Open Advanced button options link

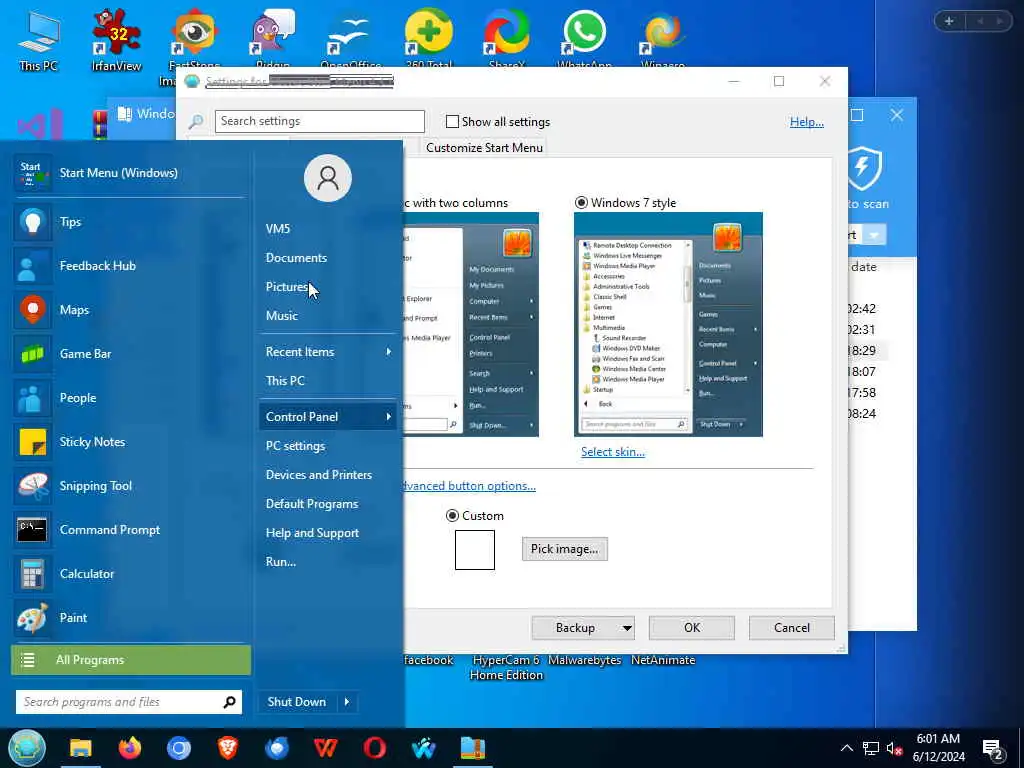(470, 486)
